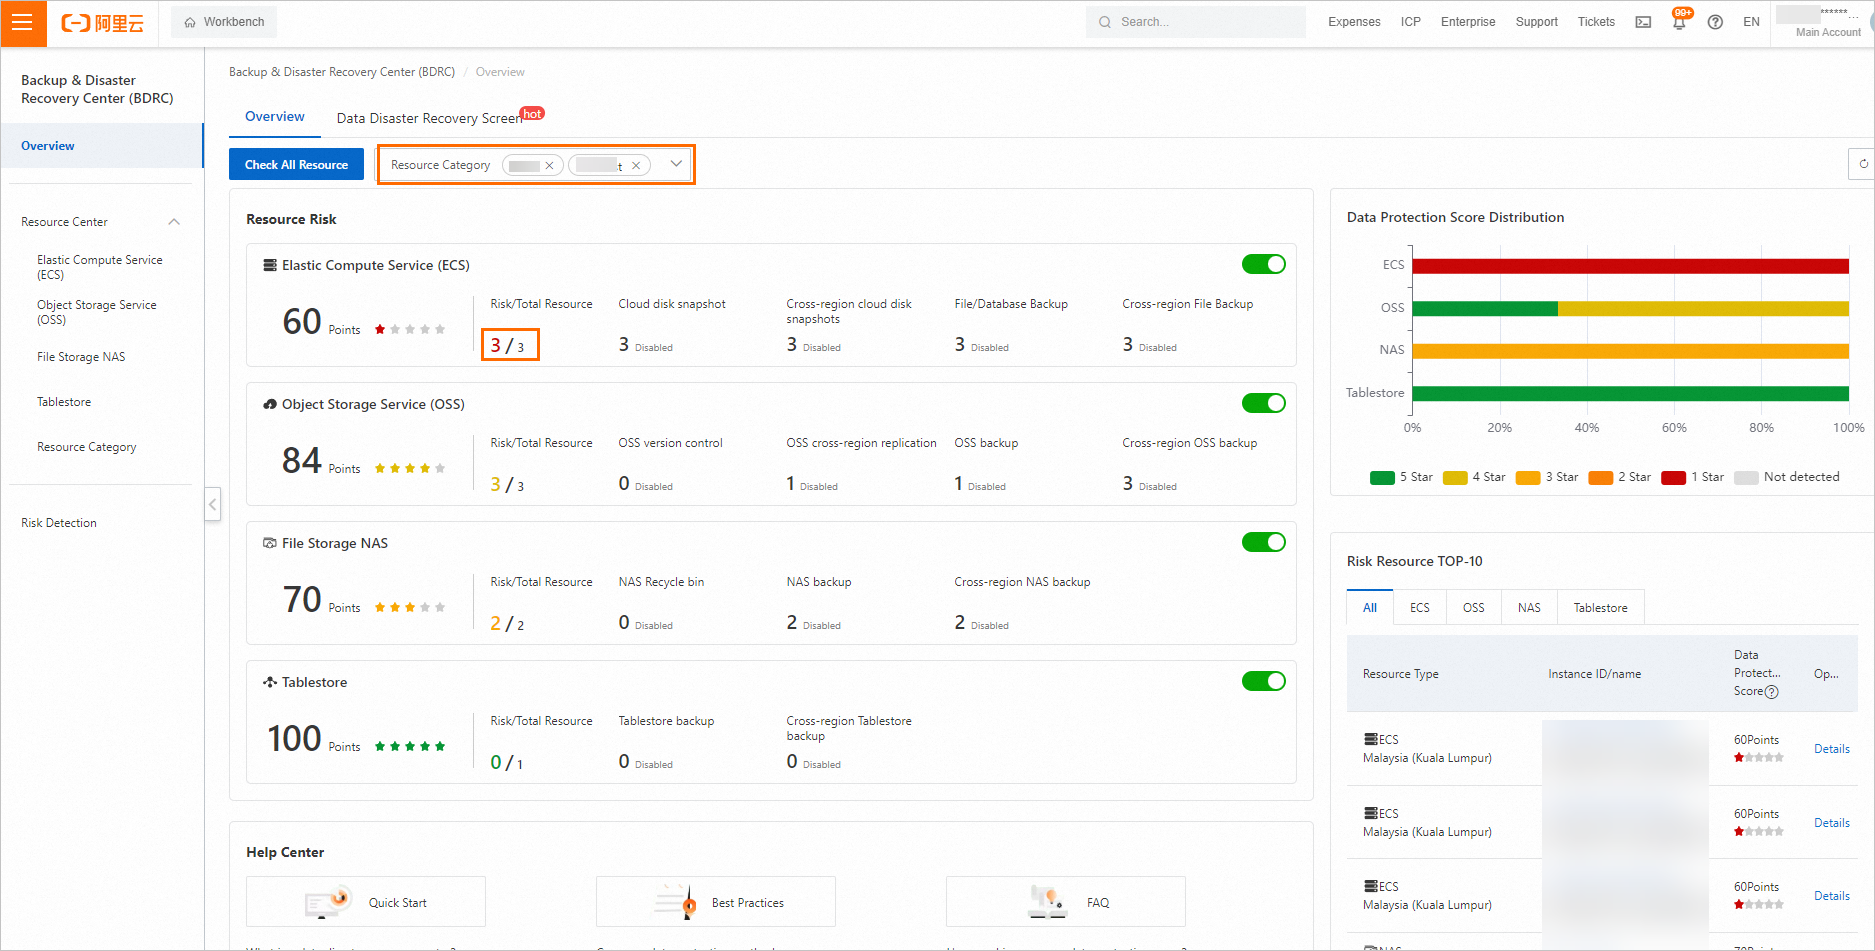The height and width of the screenshot is (951, 1875).
Task: Open Enterprise in the top menu
Action: point(1468,22)
